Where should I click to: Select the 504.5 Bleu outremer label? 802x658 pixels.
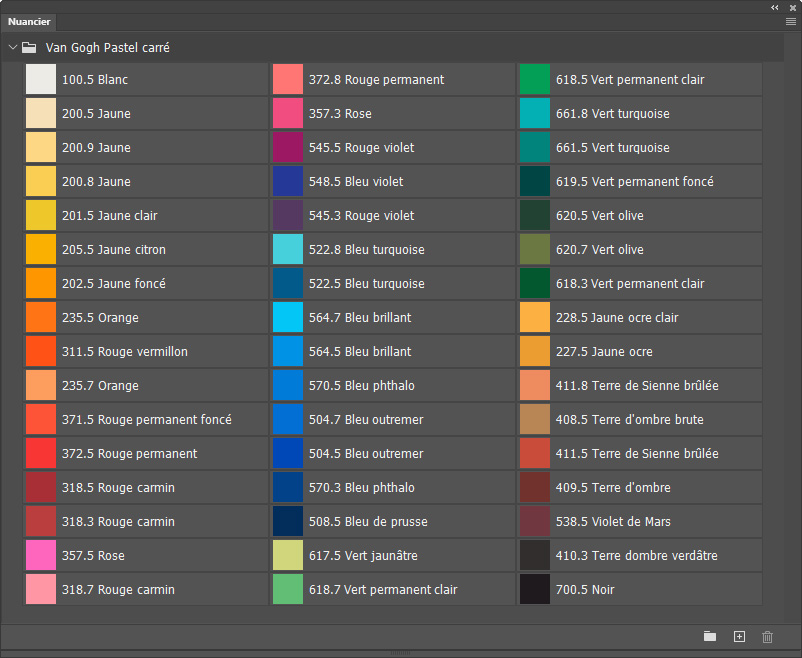click(x=366, y=453)
